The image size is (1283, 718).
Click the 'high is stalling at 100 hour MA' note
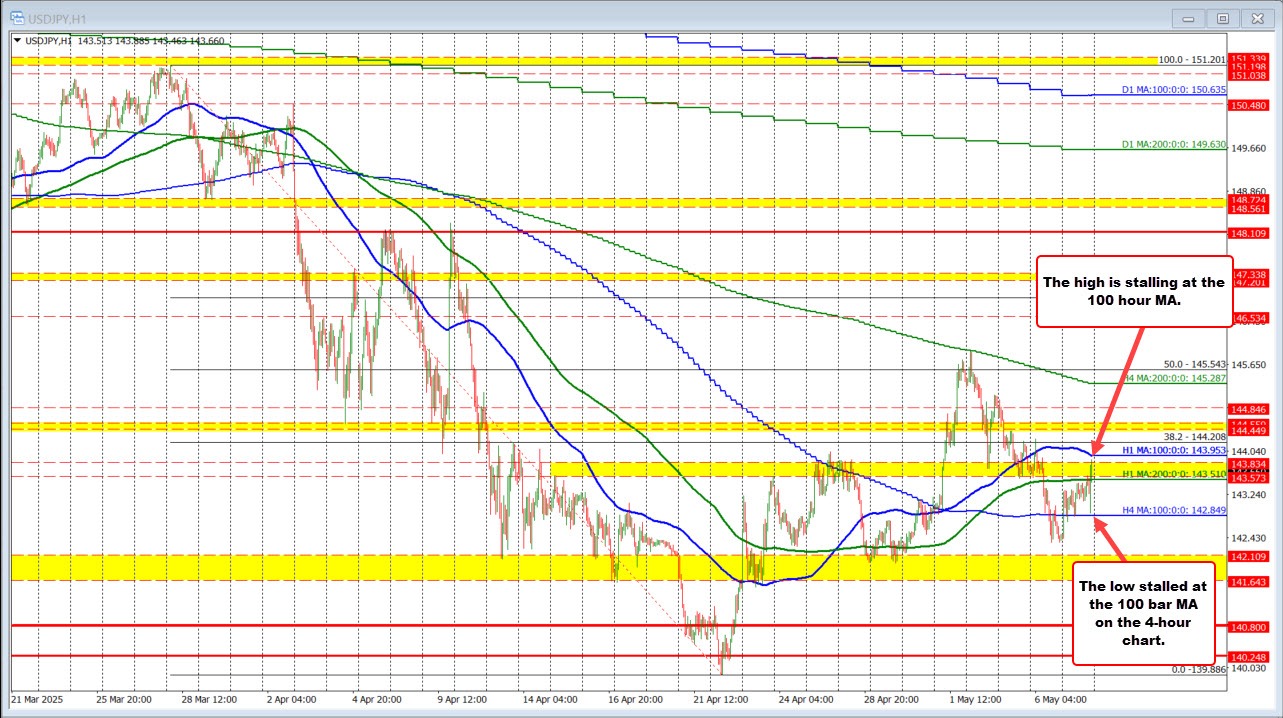pos(1135,291)
